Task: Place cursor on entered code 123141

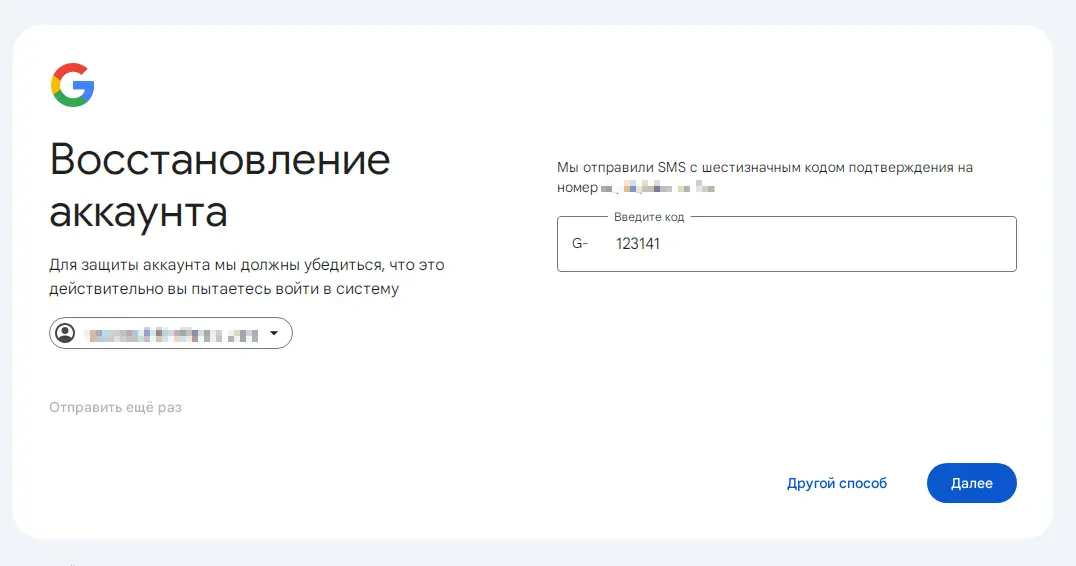Action: pos(638,244)
